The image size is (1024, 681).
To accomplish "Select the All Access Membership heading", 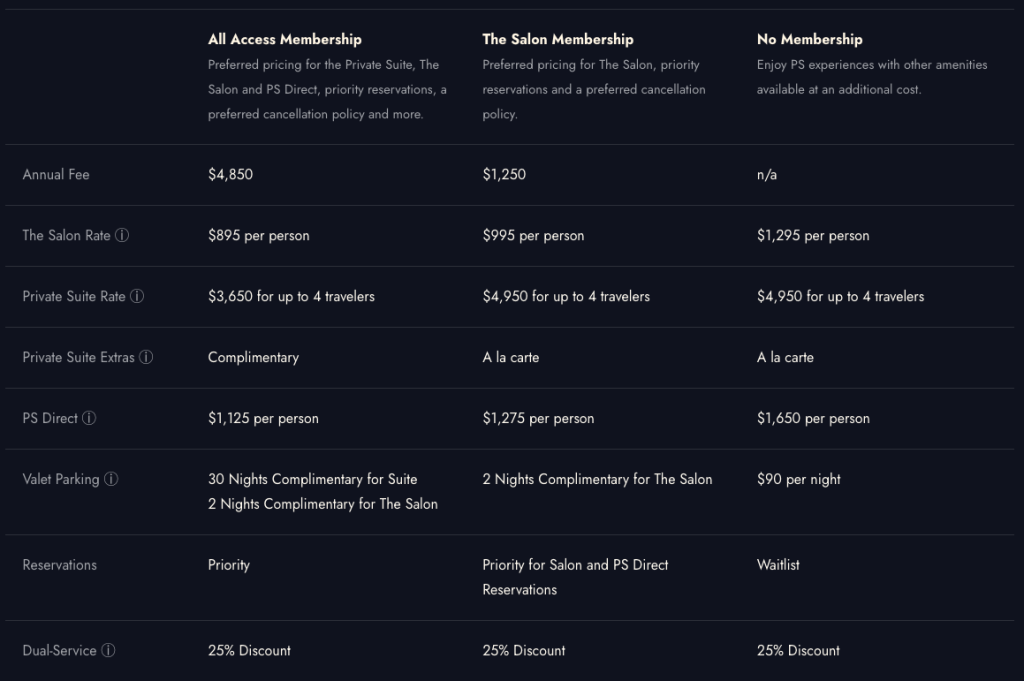I will [285, 39].
